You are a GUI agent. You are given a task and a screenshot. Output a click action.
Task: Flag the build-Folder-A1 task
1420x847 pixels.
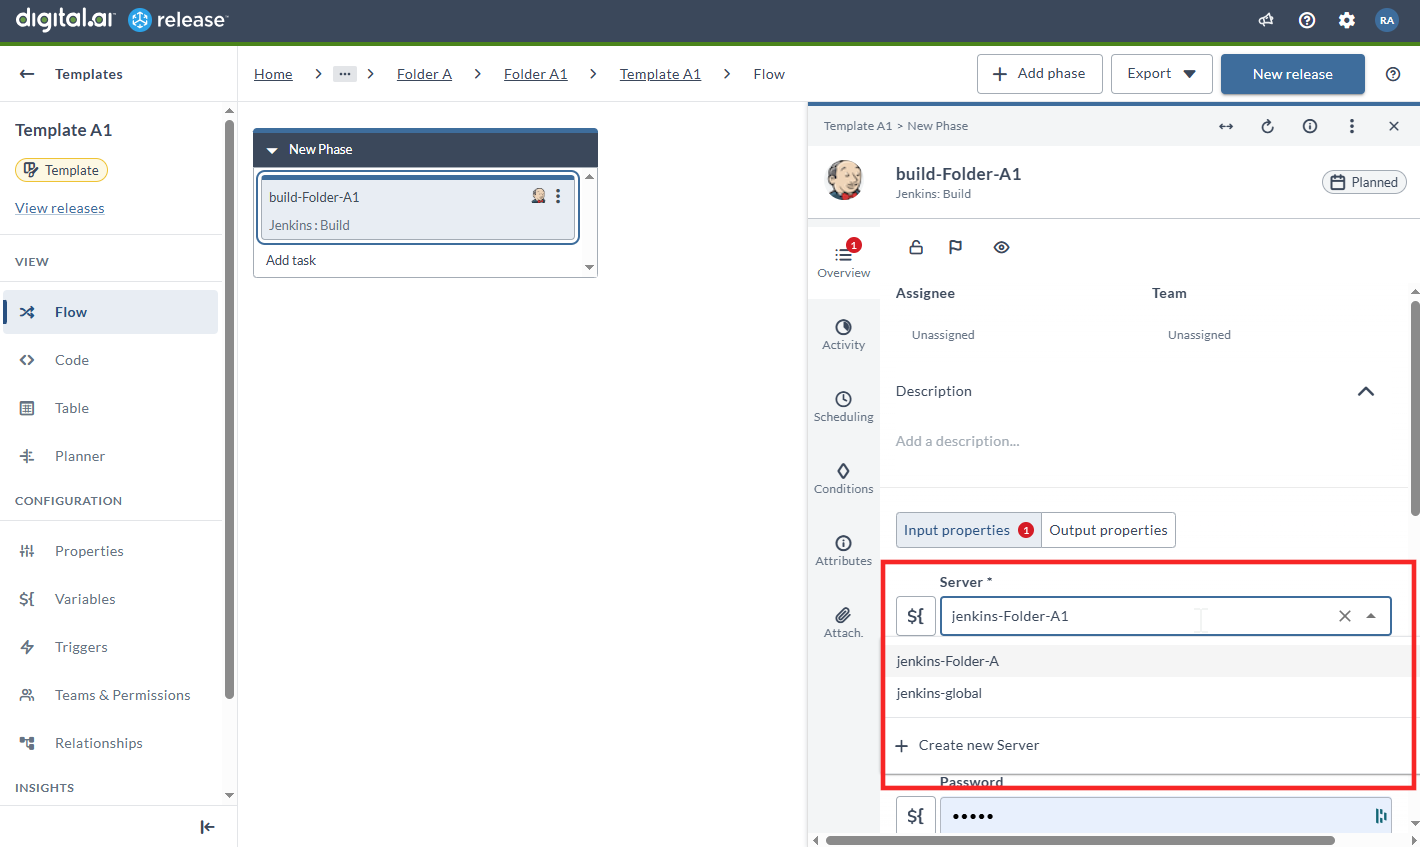tap(956, 247)
